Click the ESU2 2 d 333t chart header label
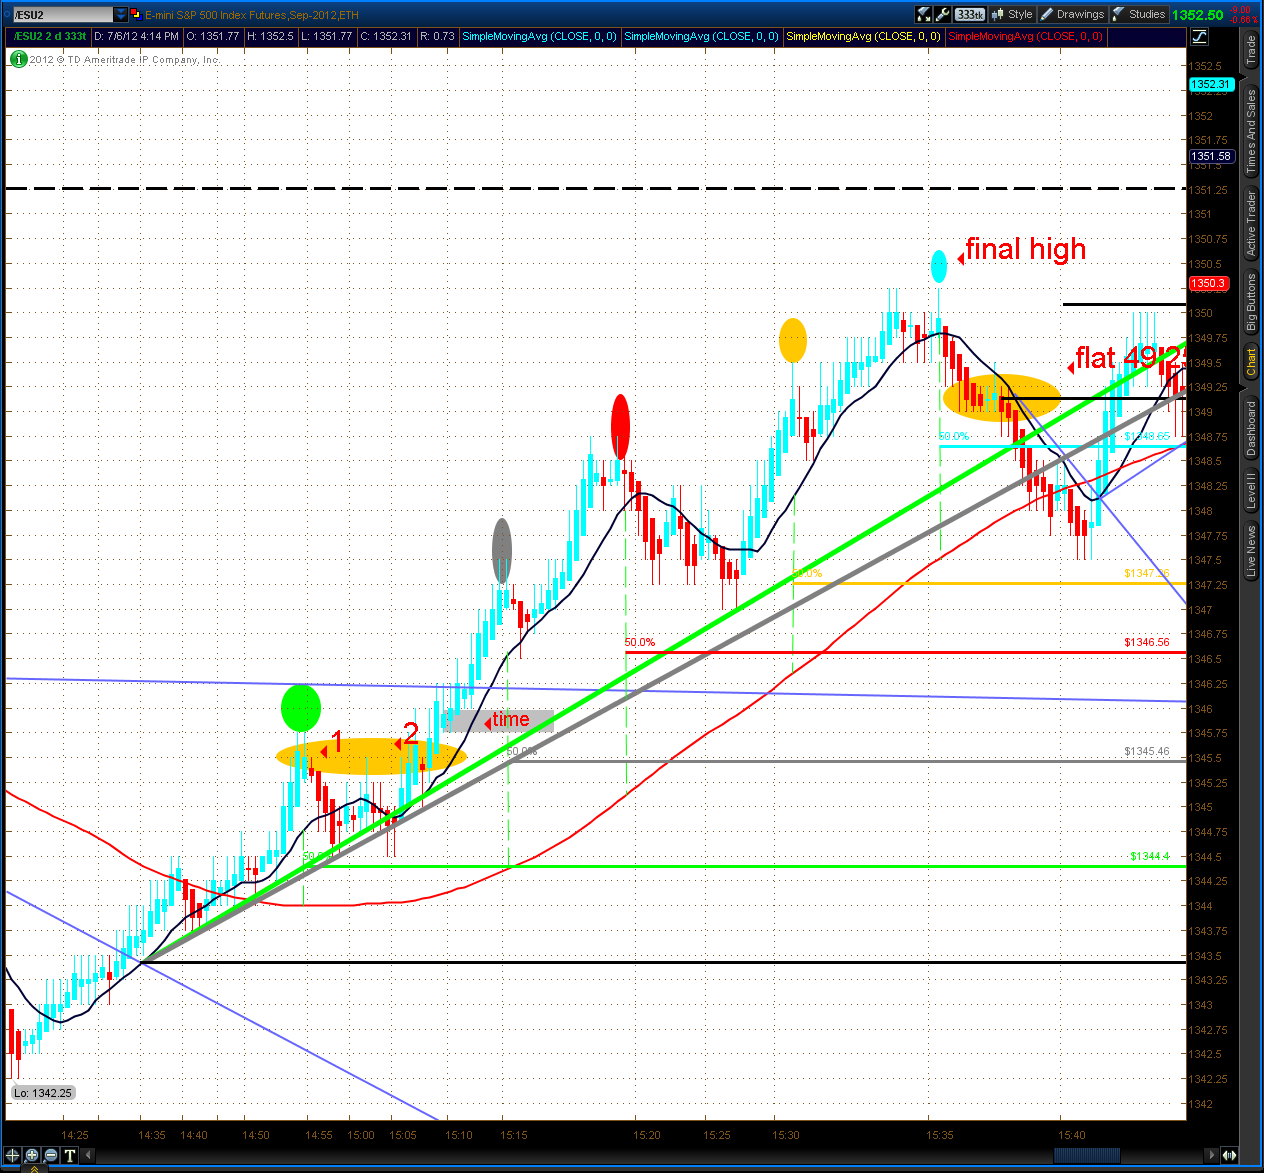Image resolution: width=1264 pixels, height=1173 pixels. tap(48, 36)
